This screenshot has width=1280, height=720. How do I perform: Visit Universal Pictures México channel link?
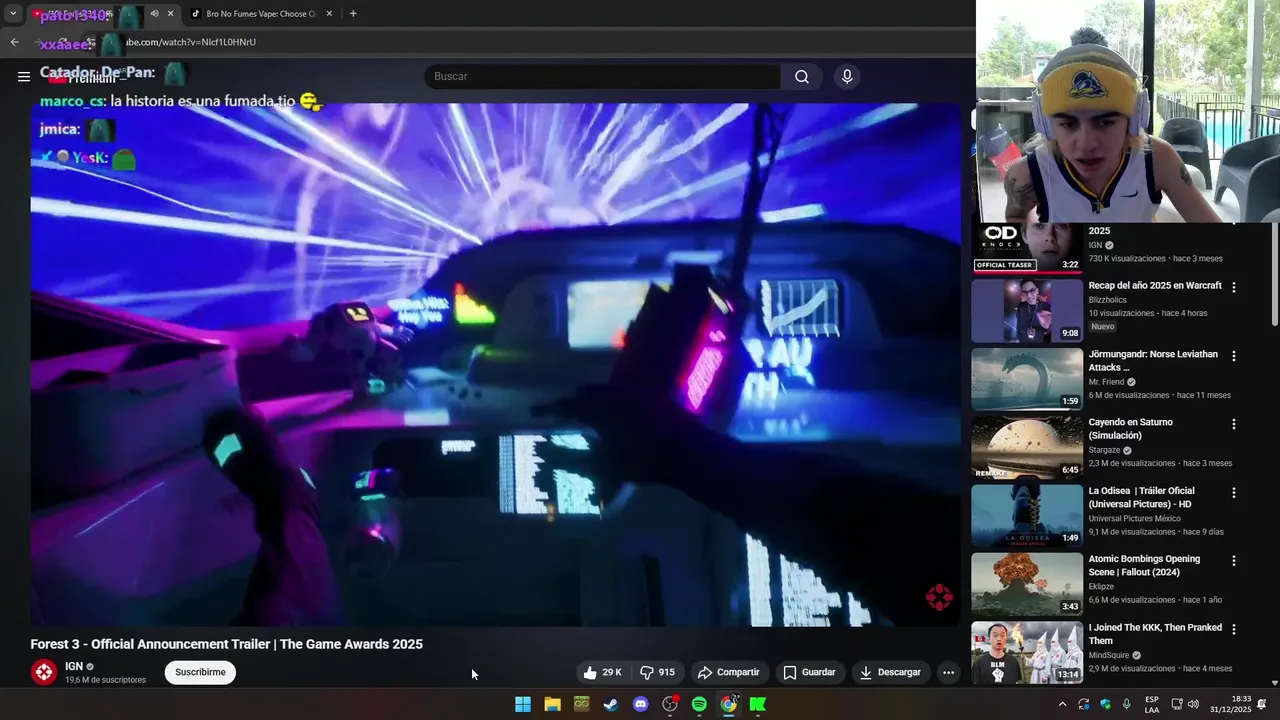click(1135, 518)
